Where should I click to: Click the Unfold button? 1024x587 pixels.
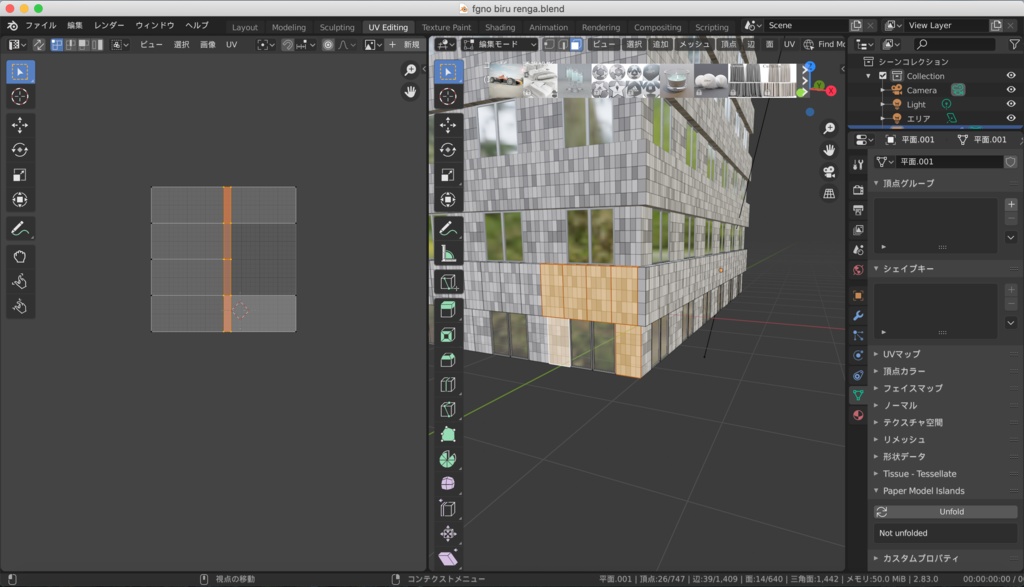pyautogui.click(x=950, y=512)
